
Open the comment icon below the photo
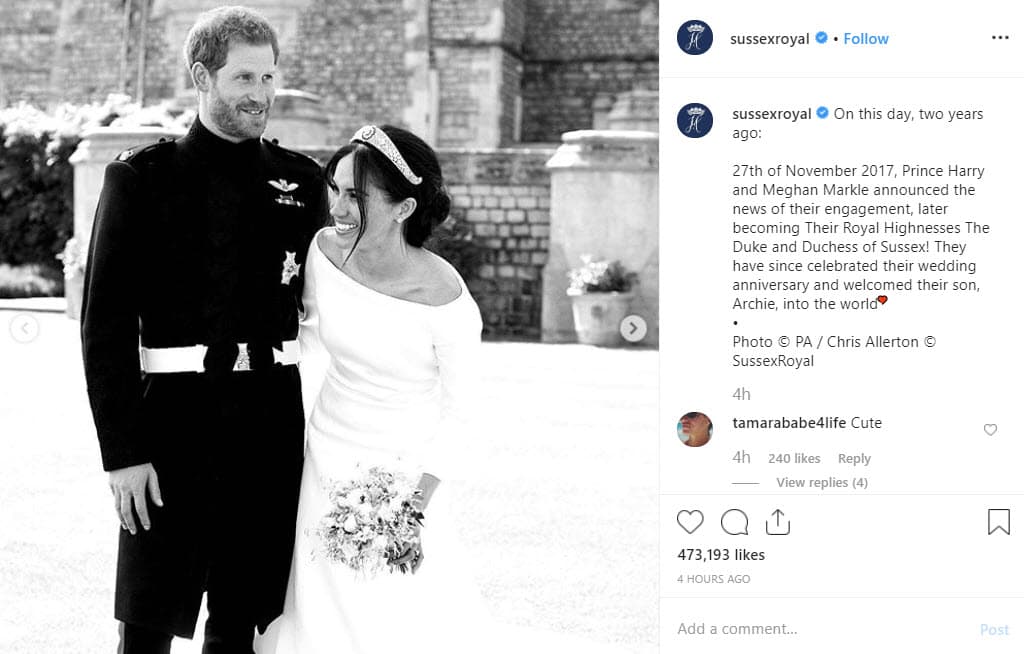pyautogui.click(x=734, y=521)
